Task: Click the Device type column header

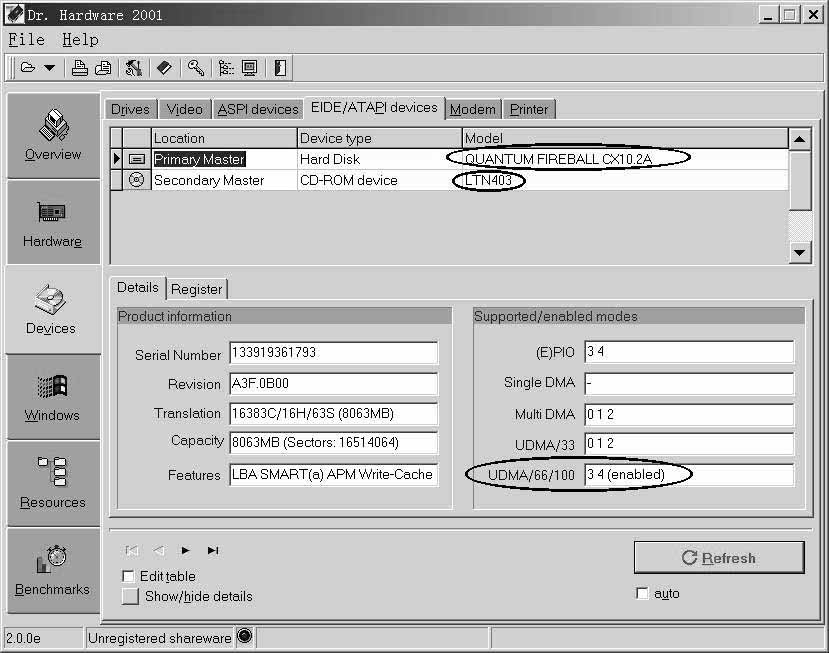Action: click(x=379, y=138)
